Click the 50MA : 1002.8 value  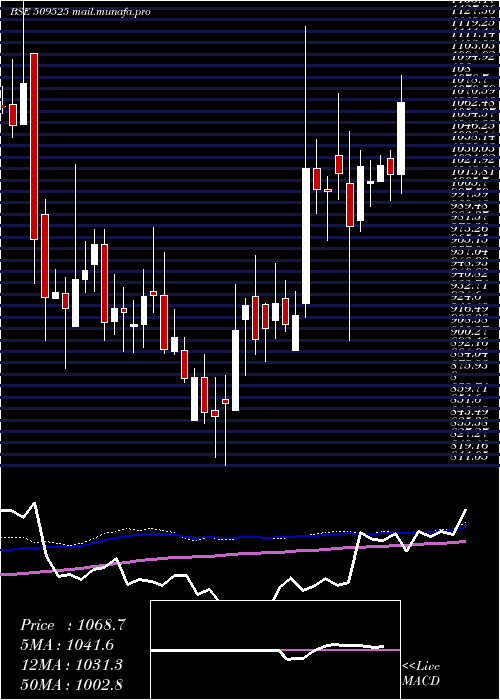[x=72, y=684]
